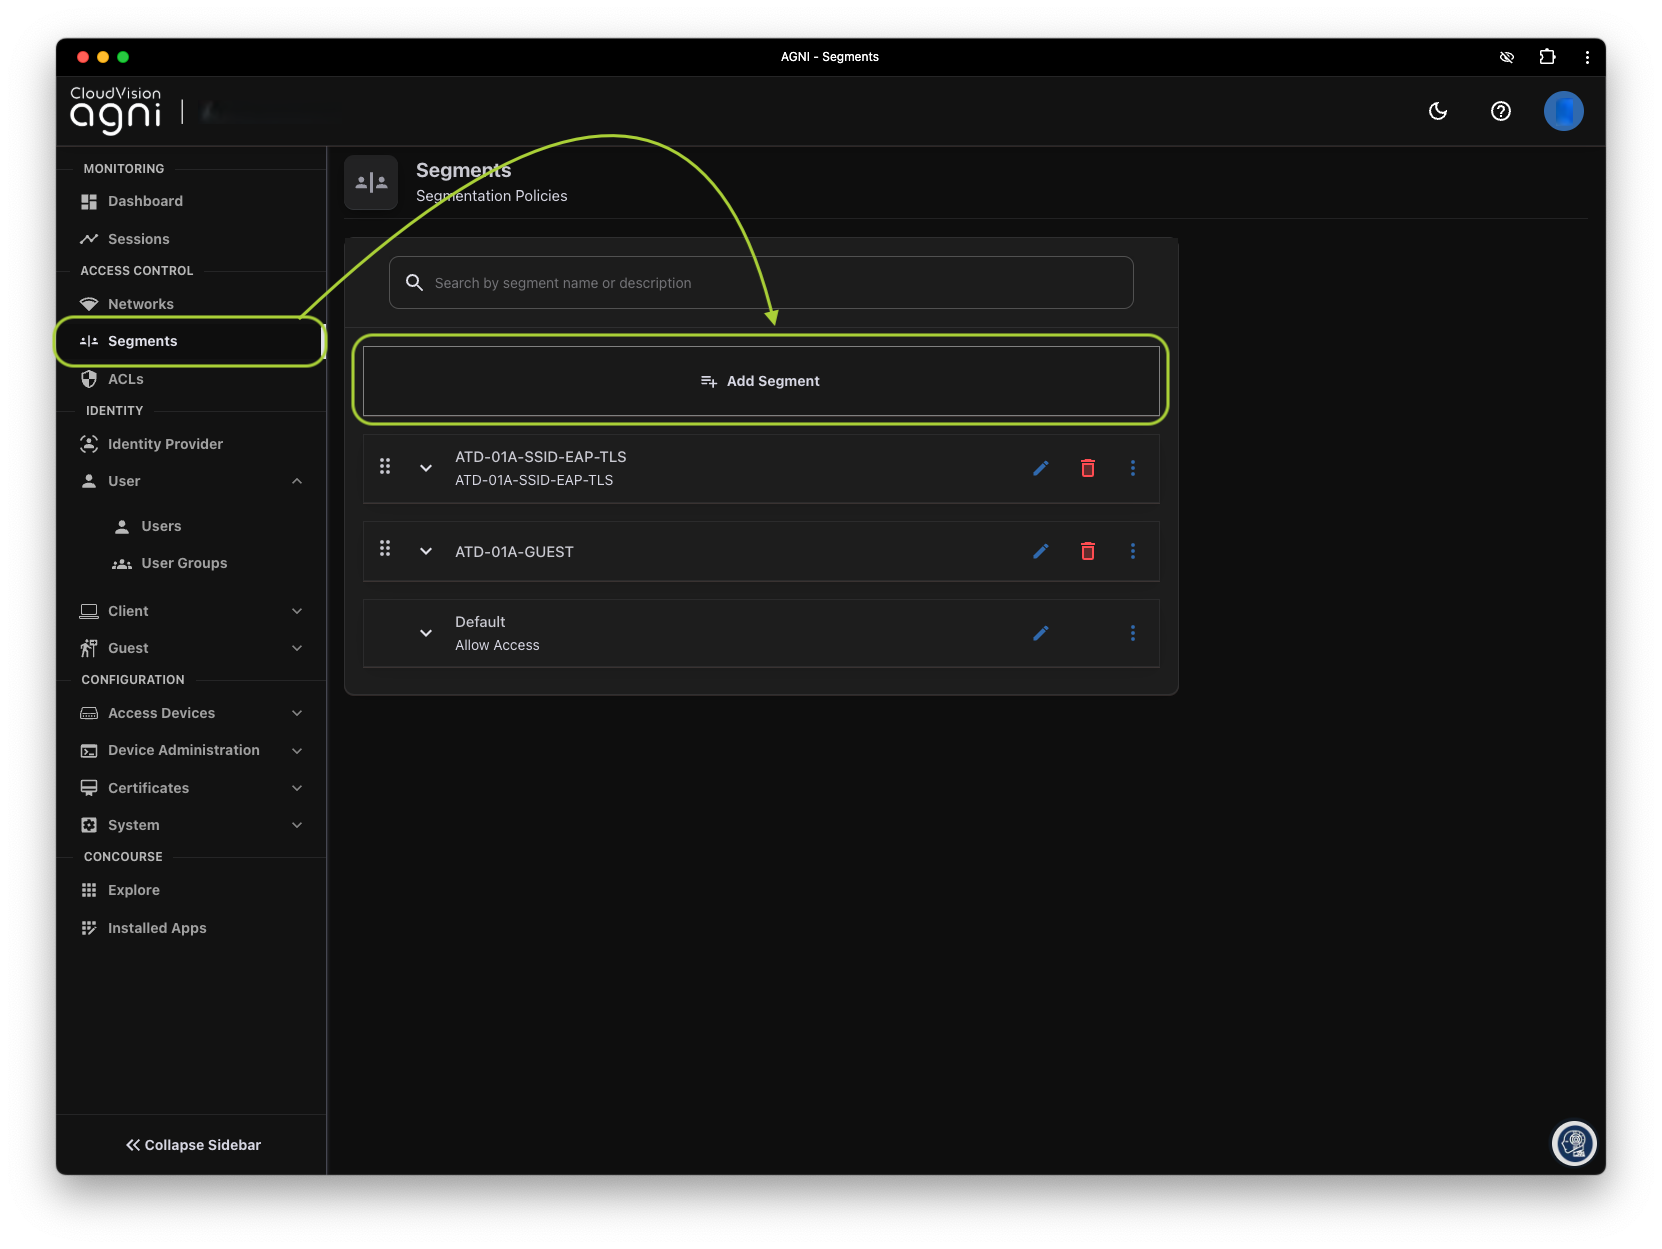Click the edit pencil for ATD-01A-SSID-EAP-TLS segment
The height and width of the screenshot is (1249, 1662).
[1040, 468]
